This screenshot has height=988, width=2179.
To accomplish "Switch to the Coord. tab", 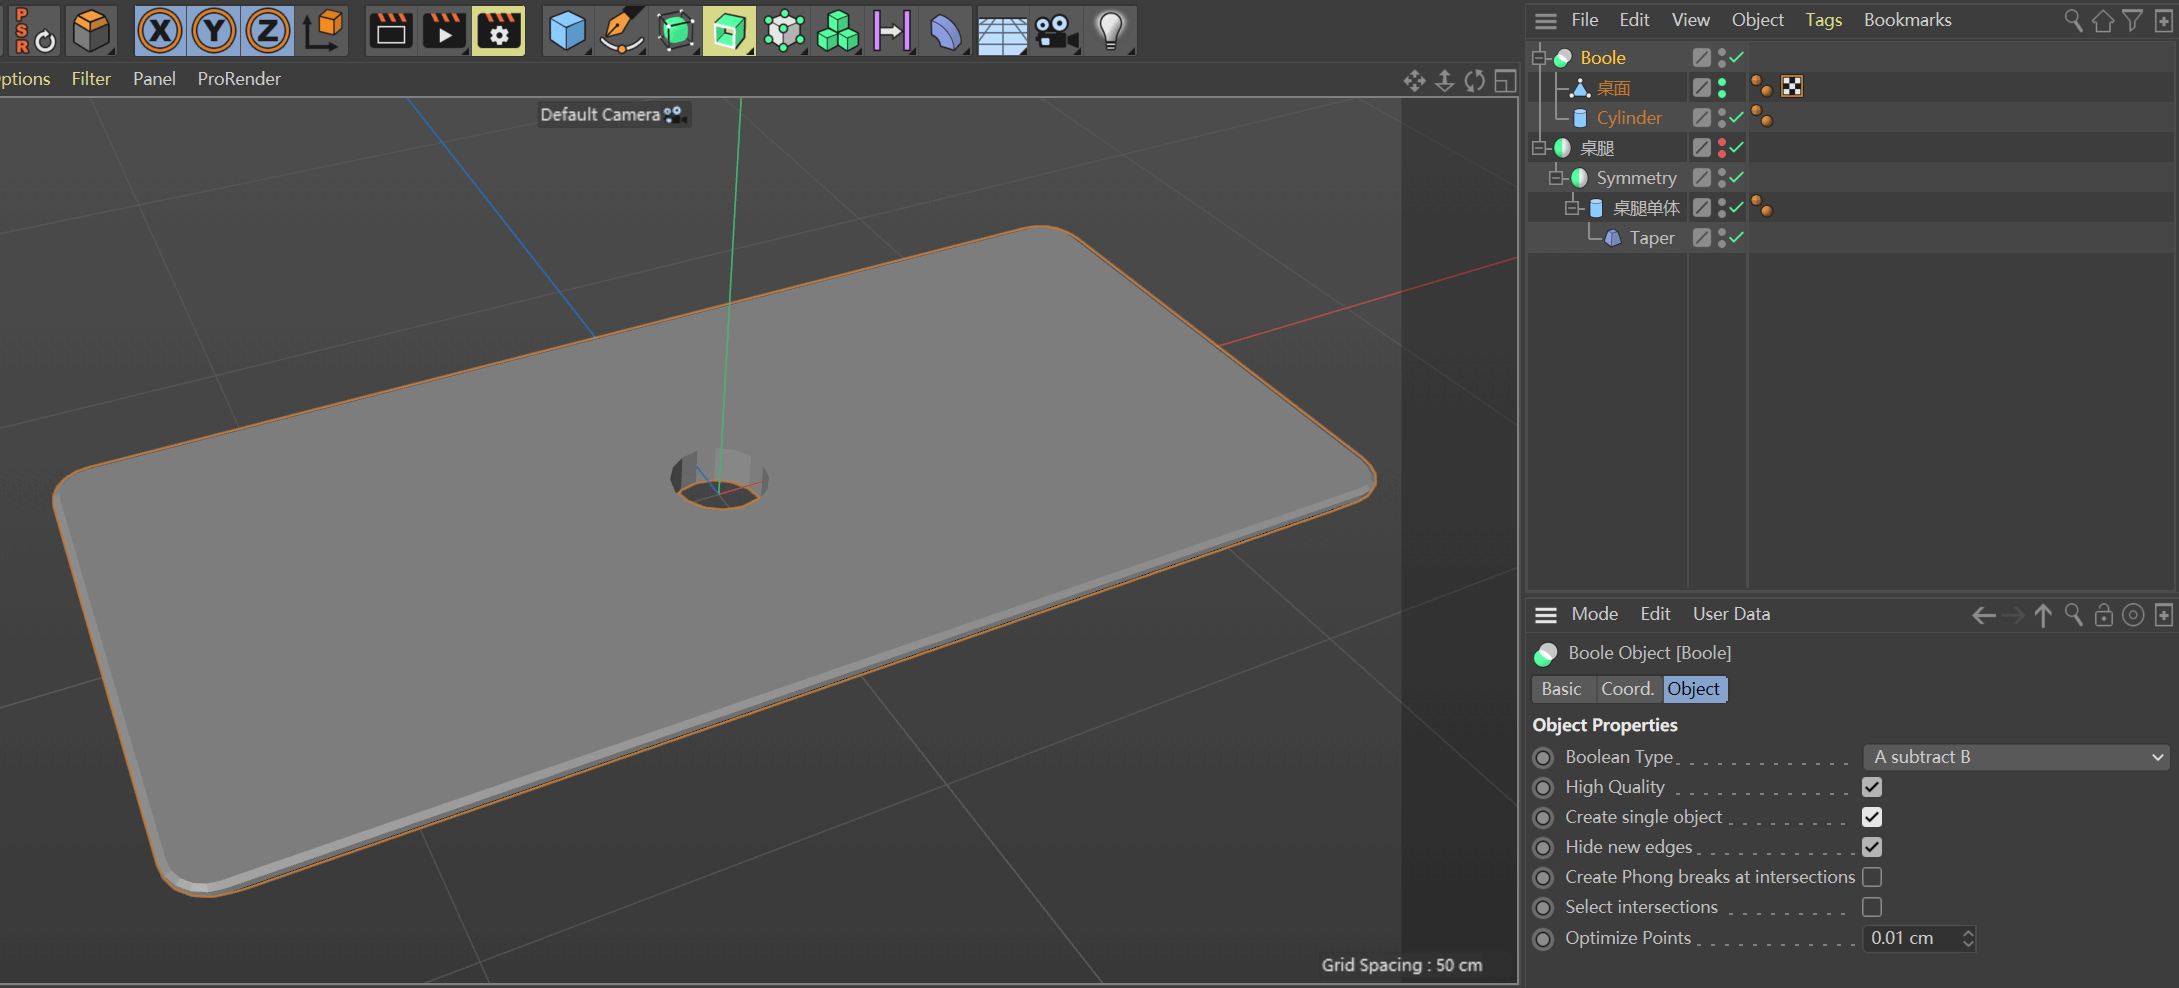I will click(1627, 689).
